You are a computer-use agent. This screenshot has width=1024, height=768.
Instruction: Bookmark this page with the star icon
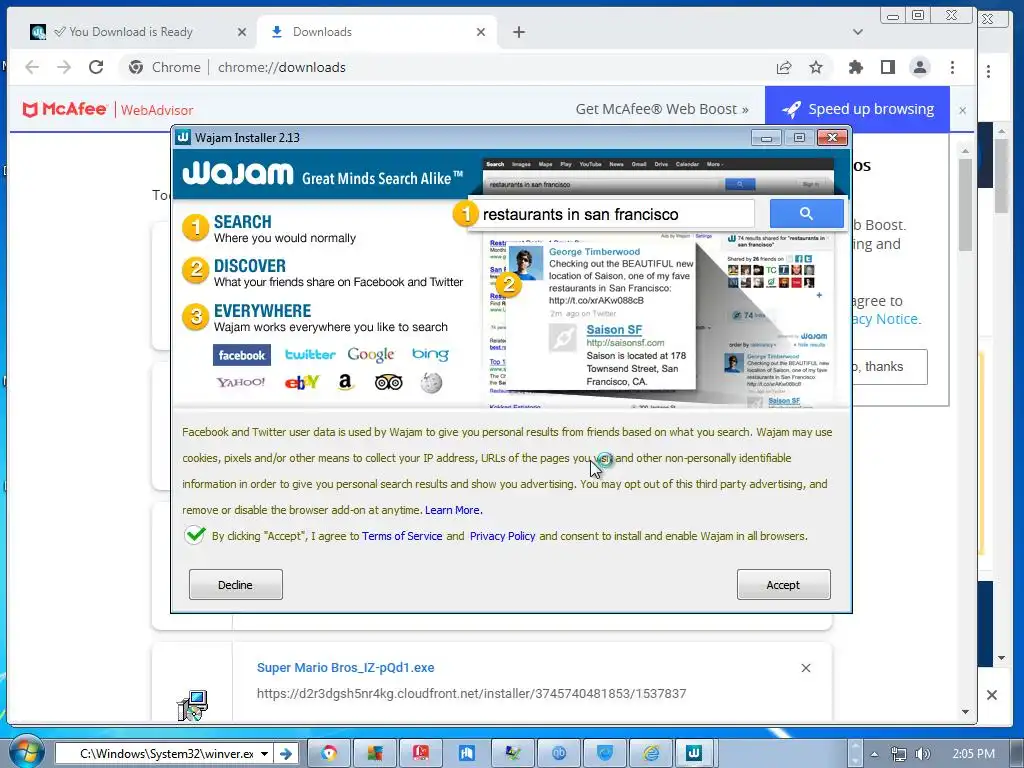pyautogui.click(x=816, y=67)
